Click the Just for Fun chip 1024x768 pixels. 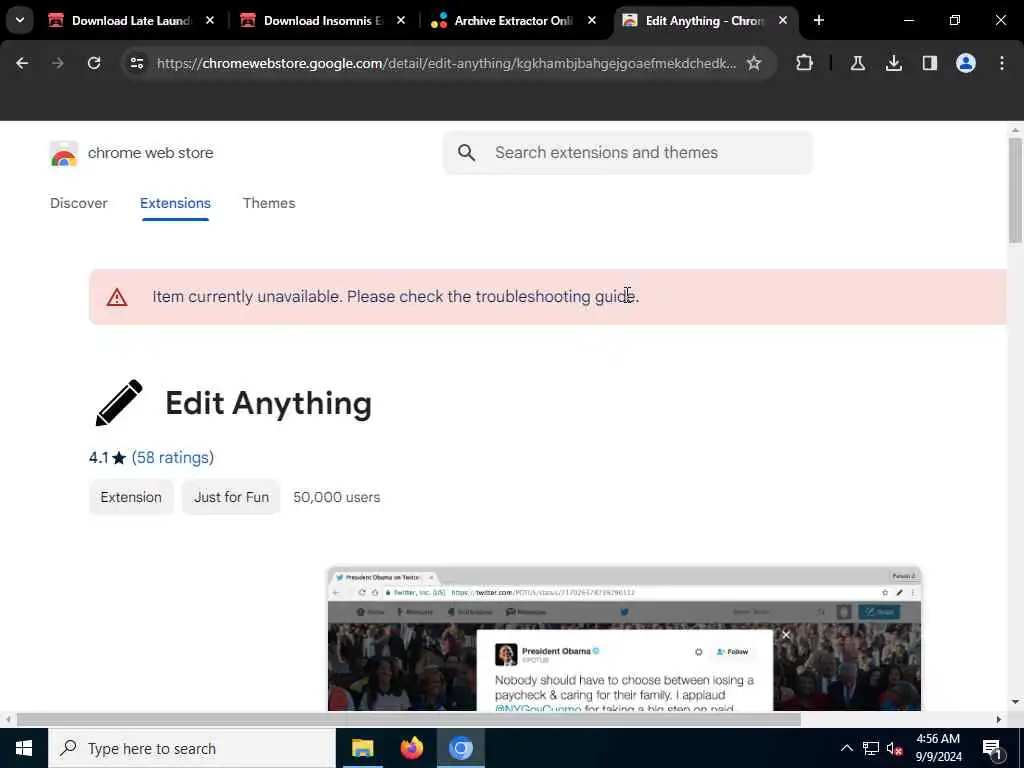tap(231, 497)
